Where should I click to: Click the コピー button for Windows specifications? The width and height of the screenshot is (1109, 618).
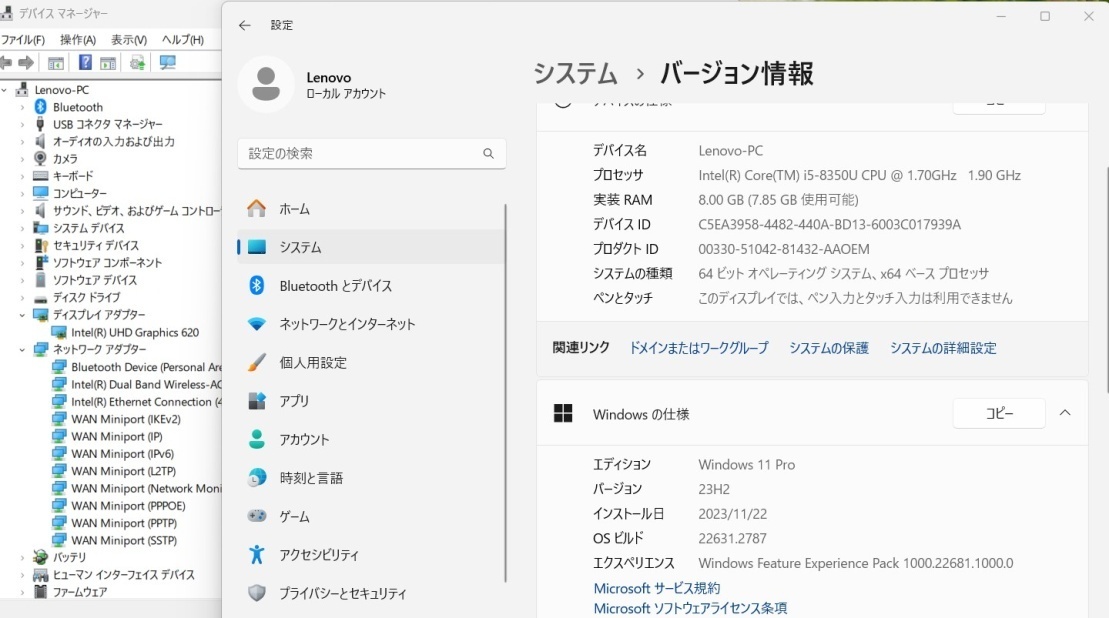pyautogui.click(x=998, y=412)
